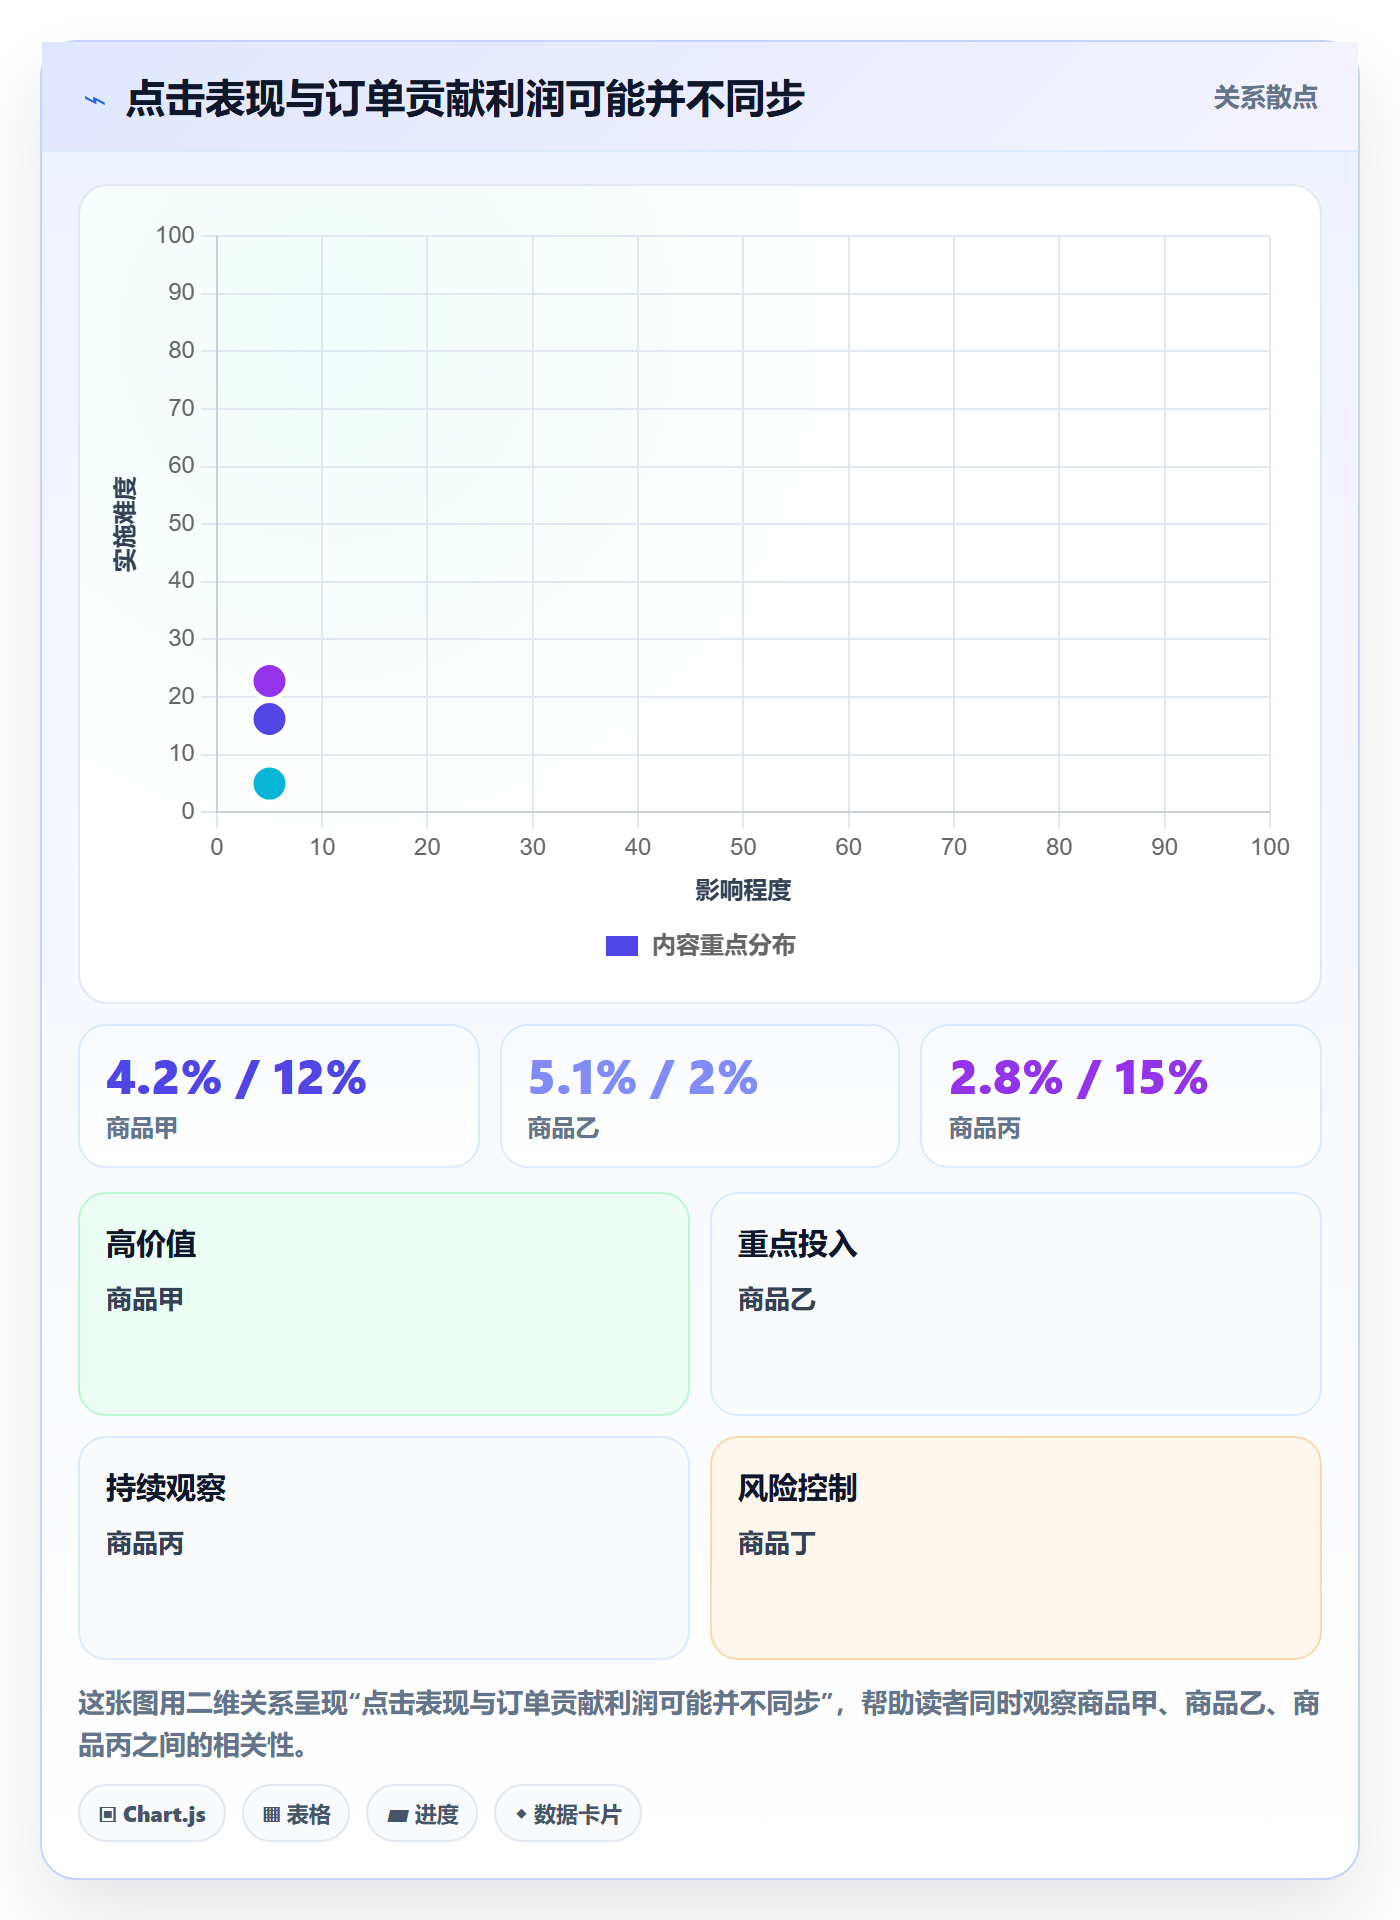Select the purple scatter point on the chart
This screenshot has width=1400, height=1920.
(x=269, y=681)
